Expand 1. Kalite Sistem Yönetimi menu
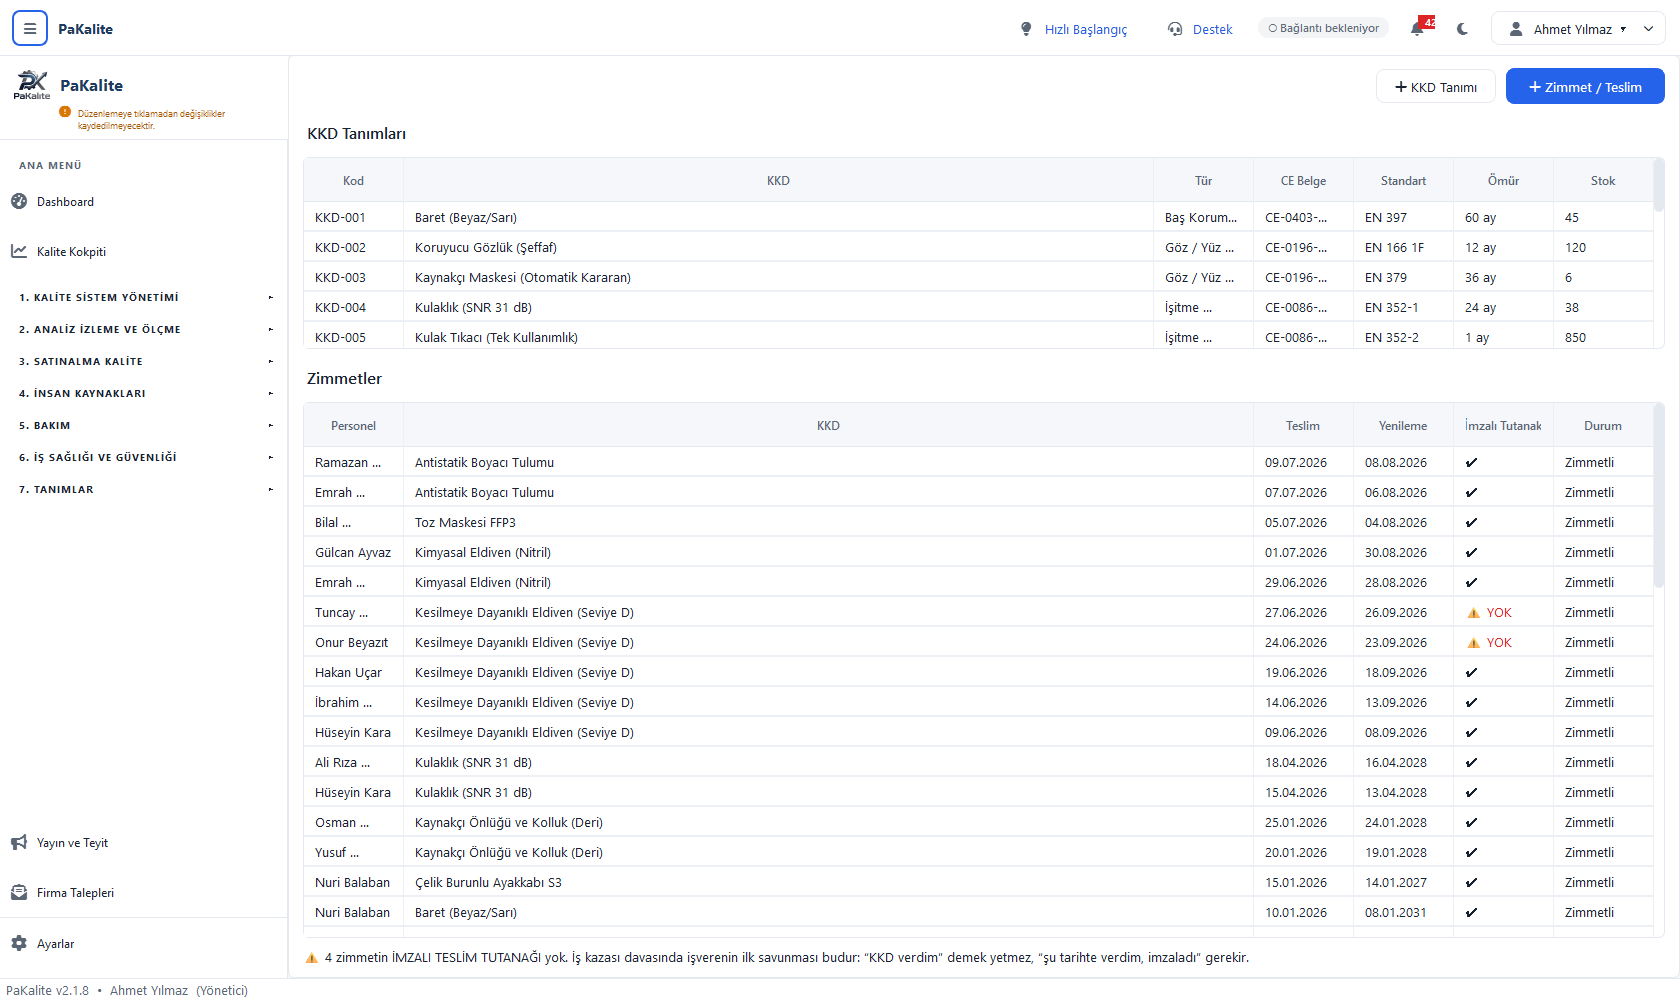The image size is (1680, 1000). pyautogui.click(x=144, y=297)
